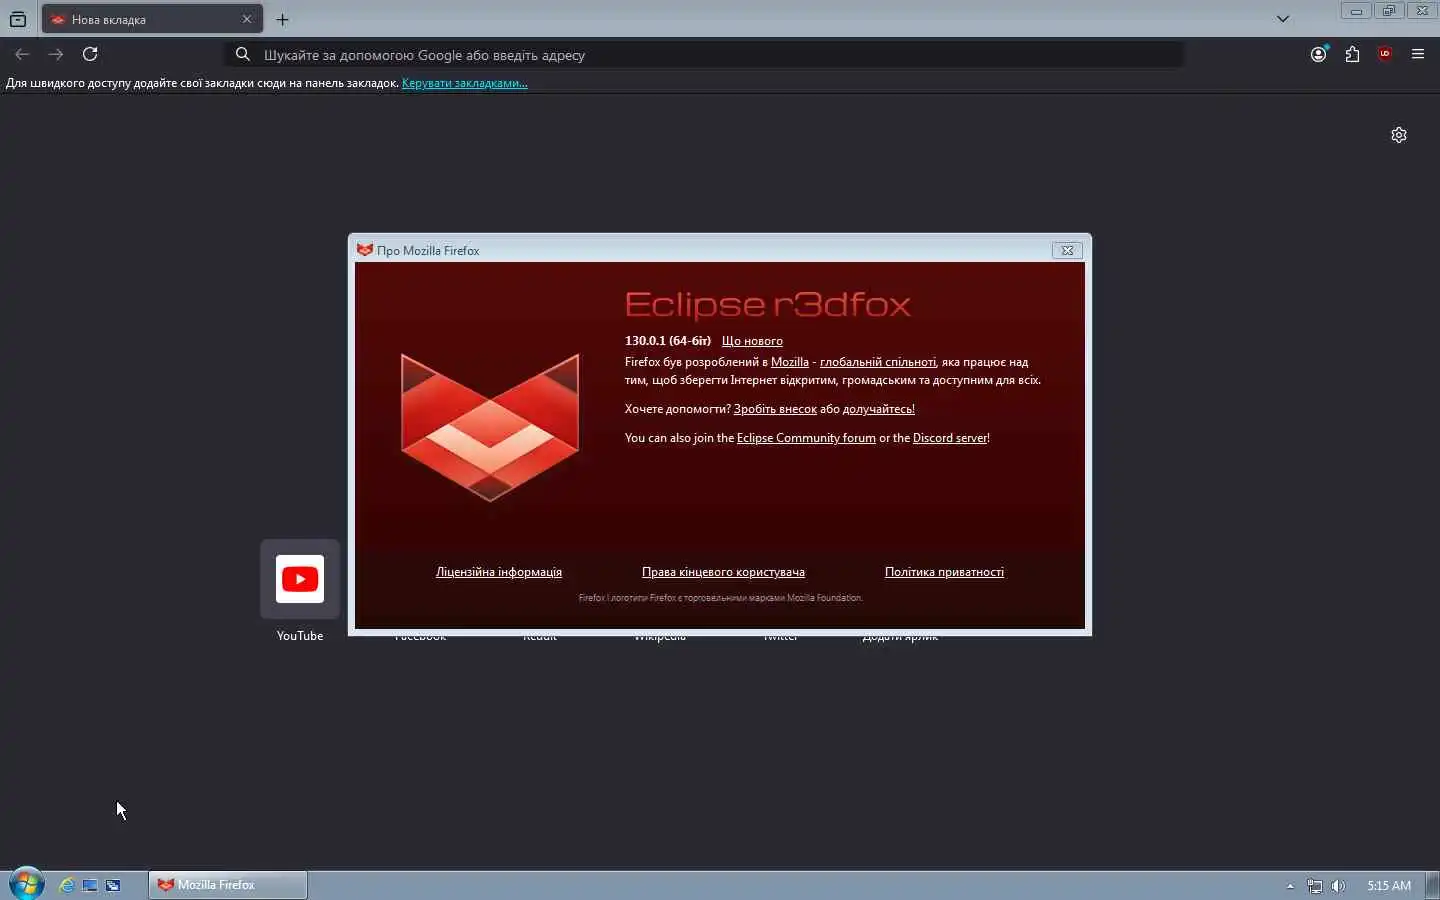
Task: Open new tab page settings gear
Action: [x=1399, y=135]
